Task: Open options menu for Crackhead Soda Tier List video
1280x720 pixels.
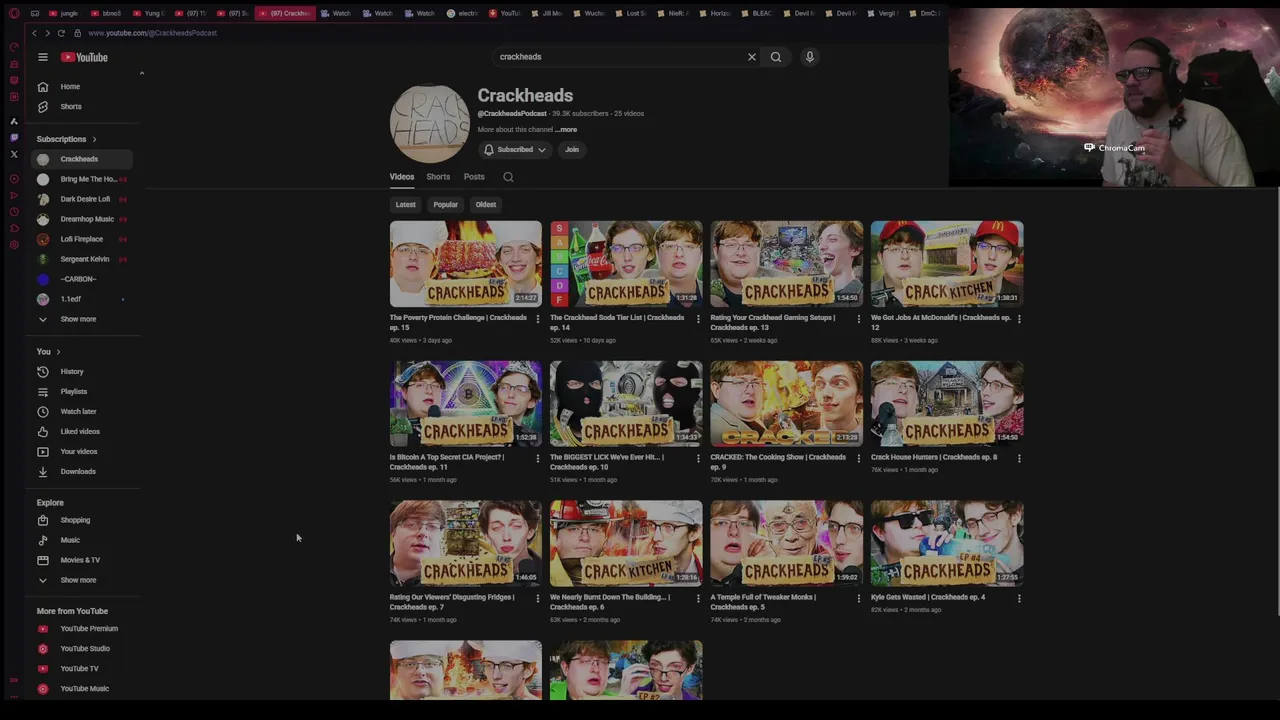Action: pyautogui.click(x=698, y=319)
